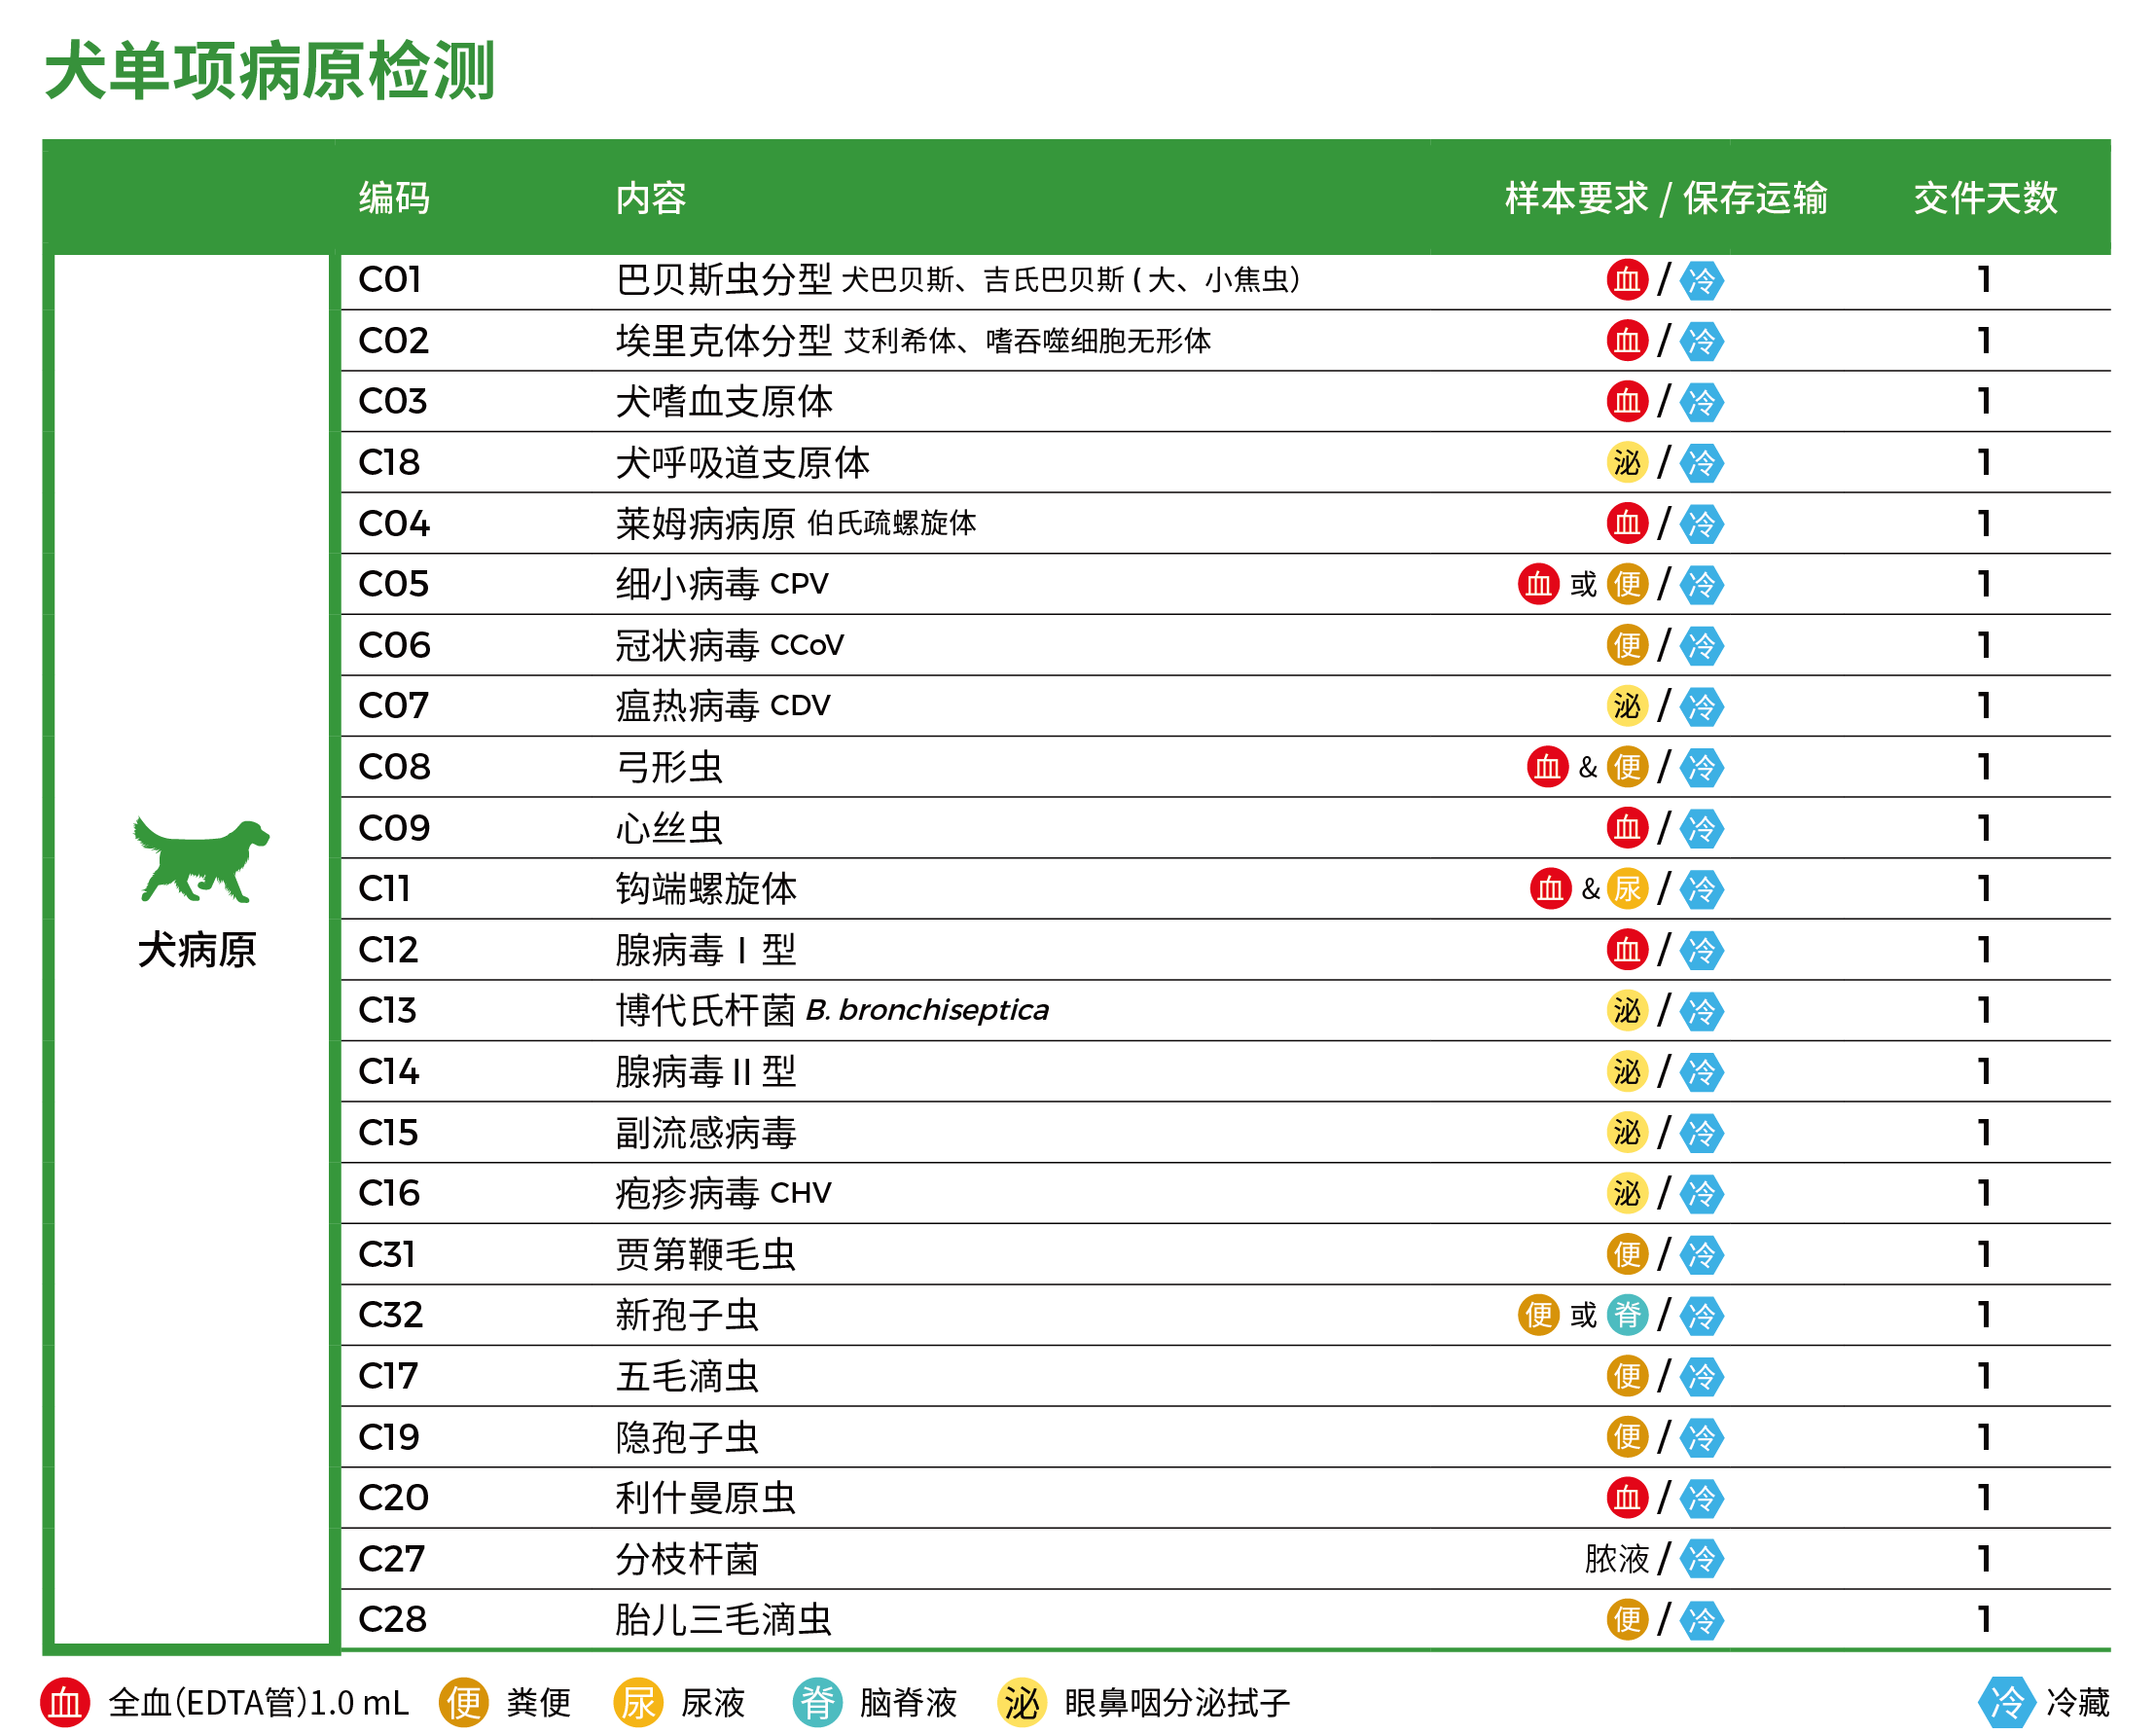Select the 利什曼原虫 entry in row C20

[705, 1498]
